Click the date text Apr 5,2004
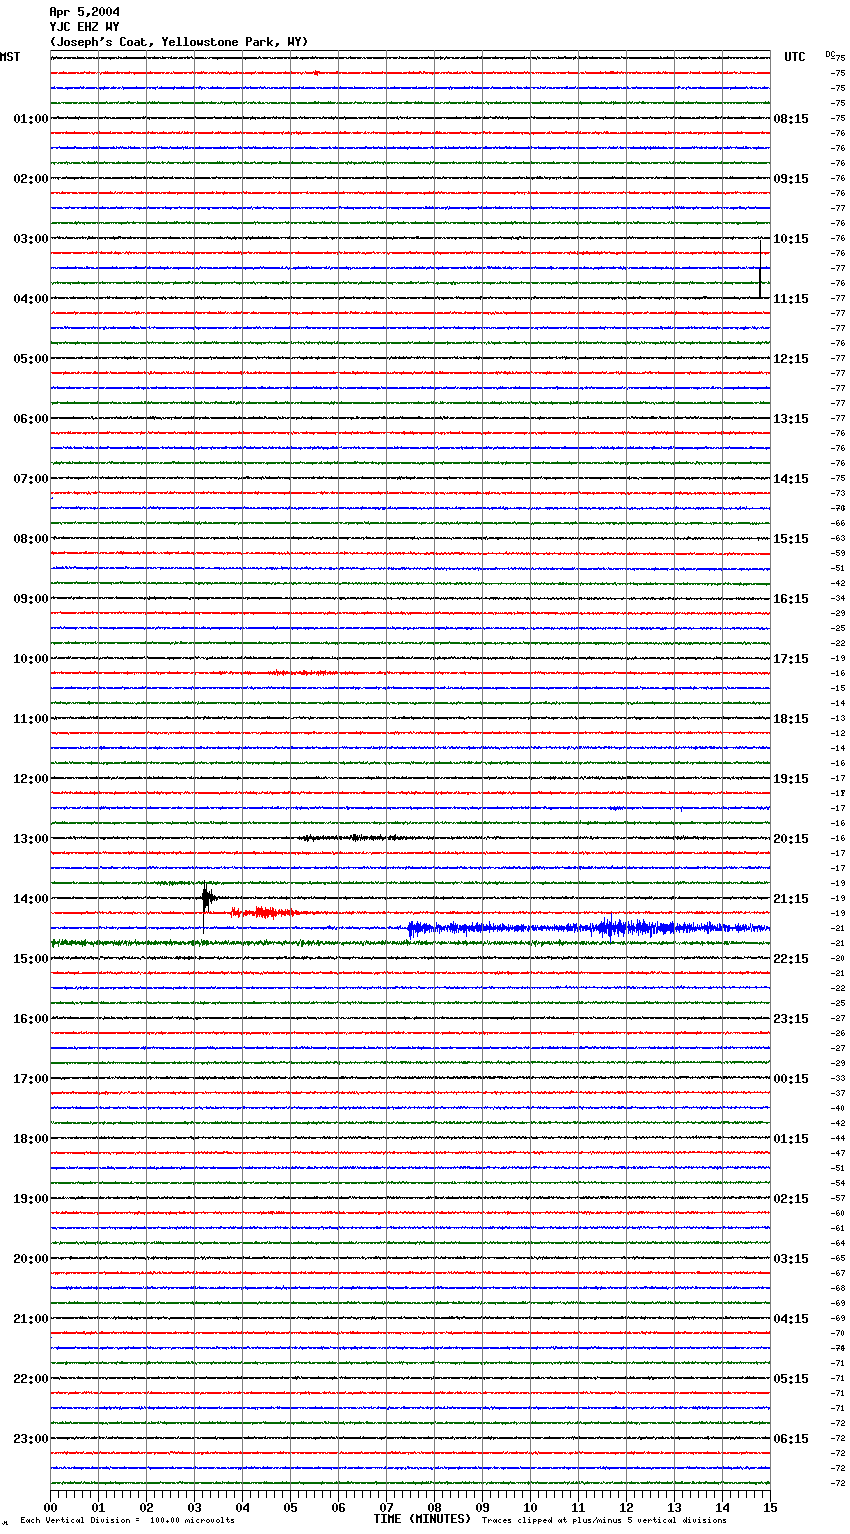 [84, 12]
